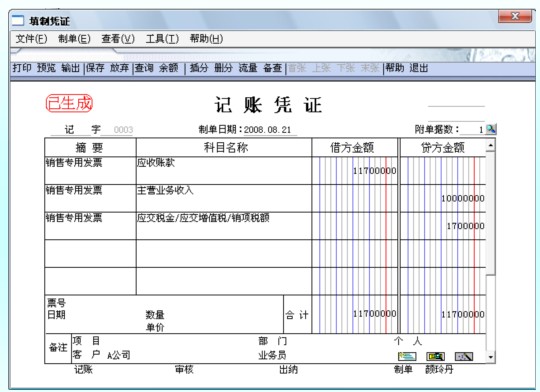
Task: Click the 余额 toolbar button
Action: pyautogui.click(x=168, y=68)
